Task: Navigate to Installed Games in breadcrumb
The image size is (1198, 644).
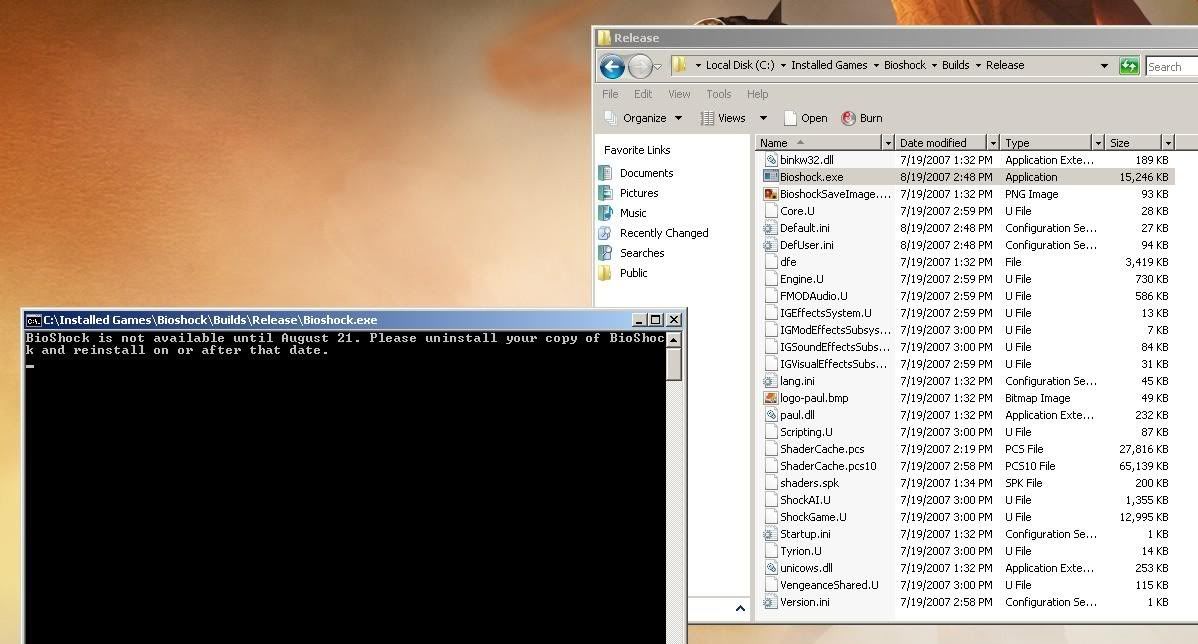Action: tap(828, 65)
